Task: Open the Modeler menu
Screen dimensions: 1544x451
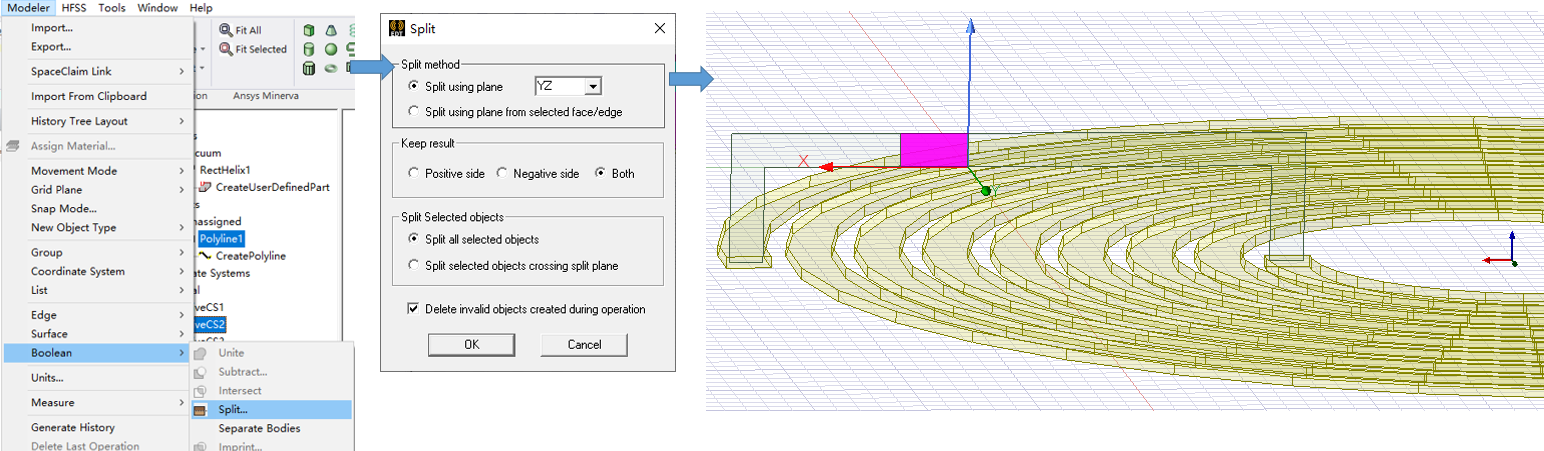Action: click(x=28, y=8)
